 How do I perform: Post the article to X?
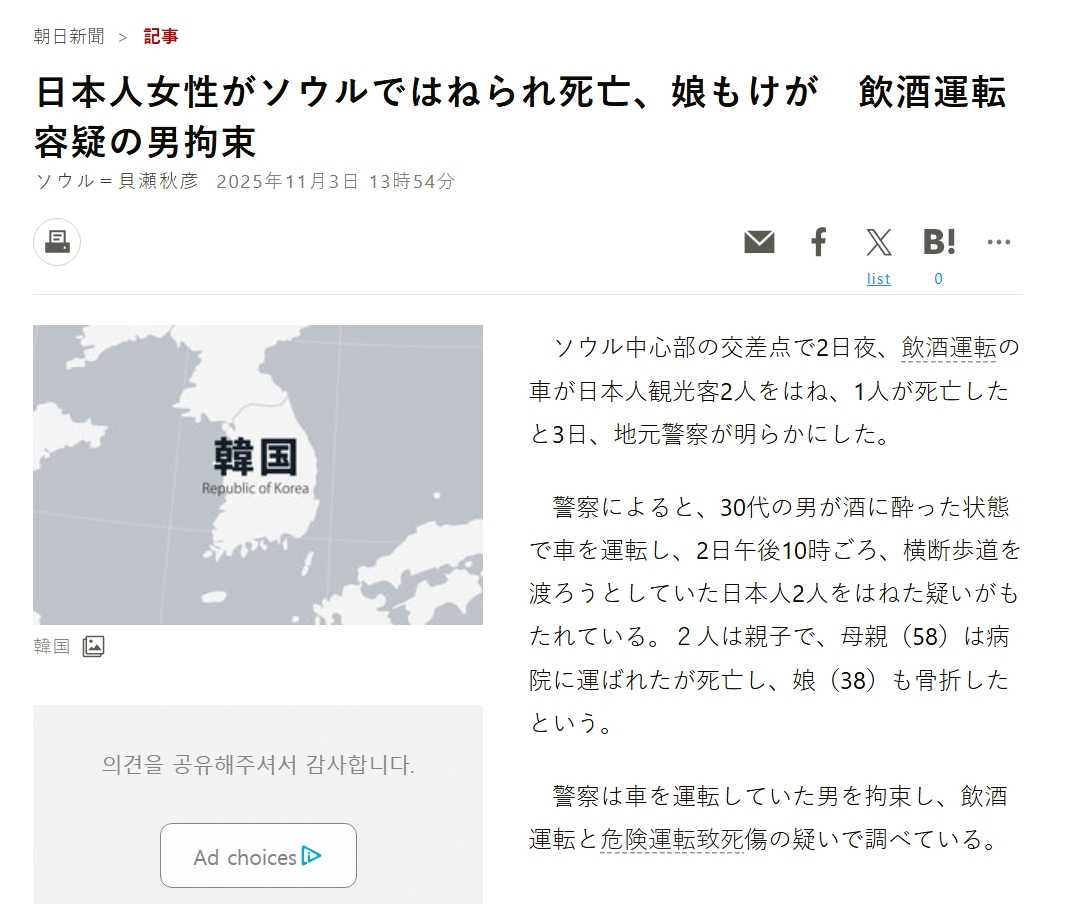pos(878,242)
